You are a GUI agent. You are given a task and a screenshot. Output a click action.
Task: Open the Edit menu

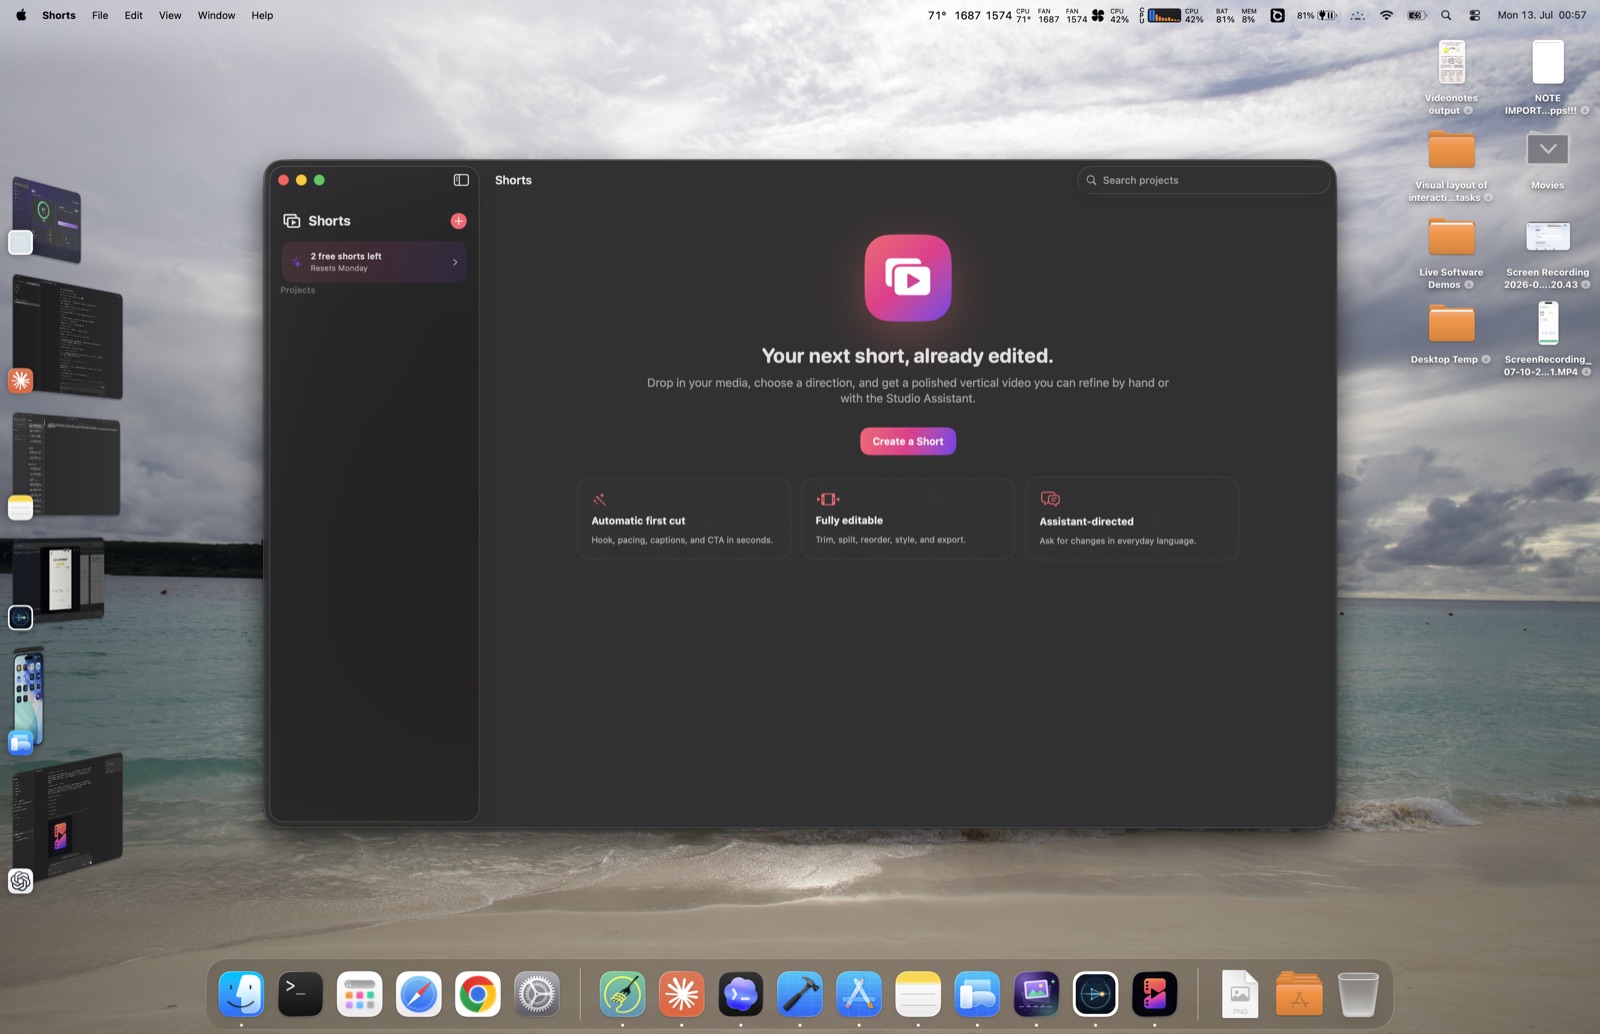click(133, 15)
